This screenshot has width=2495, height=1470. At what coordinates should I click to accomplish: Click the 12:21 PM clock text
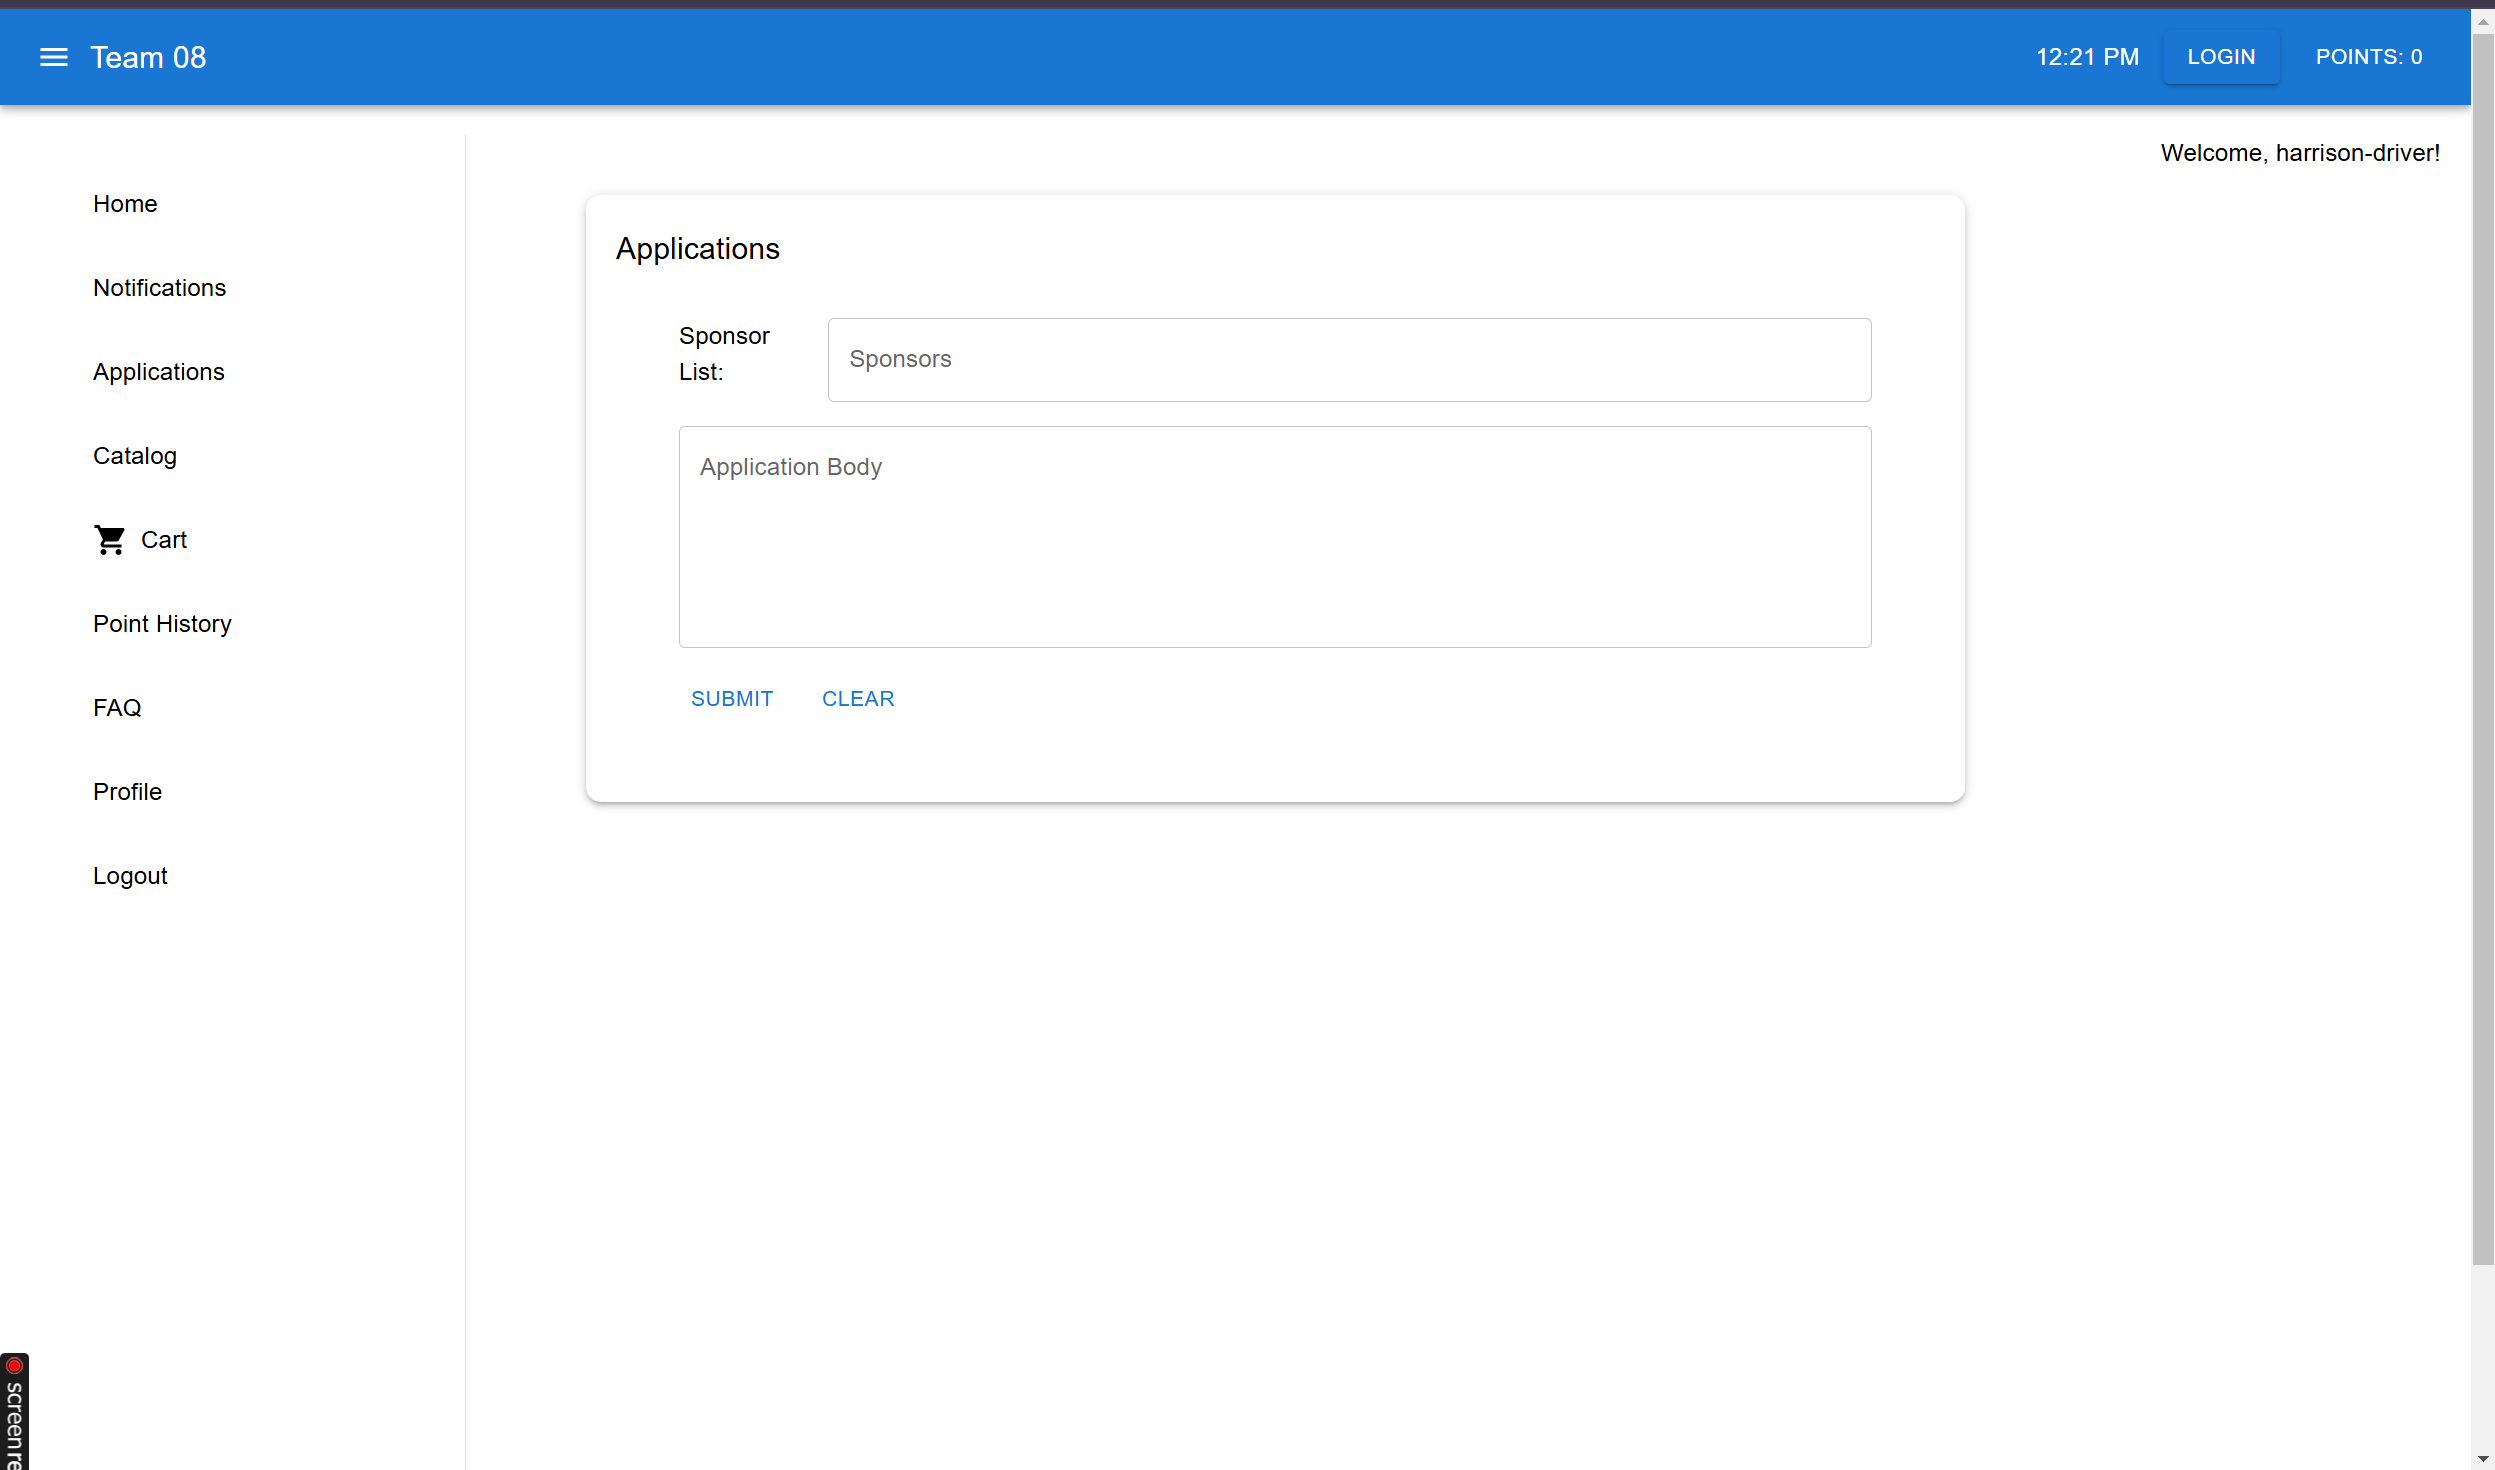(x=2087, y=57)
